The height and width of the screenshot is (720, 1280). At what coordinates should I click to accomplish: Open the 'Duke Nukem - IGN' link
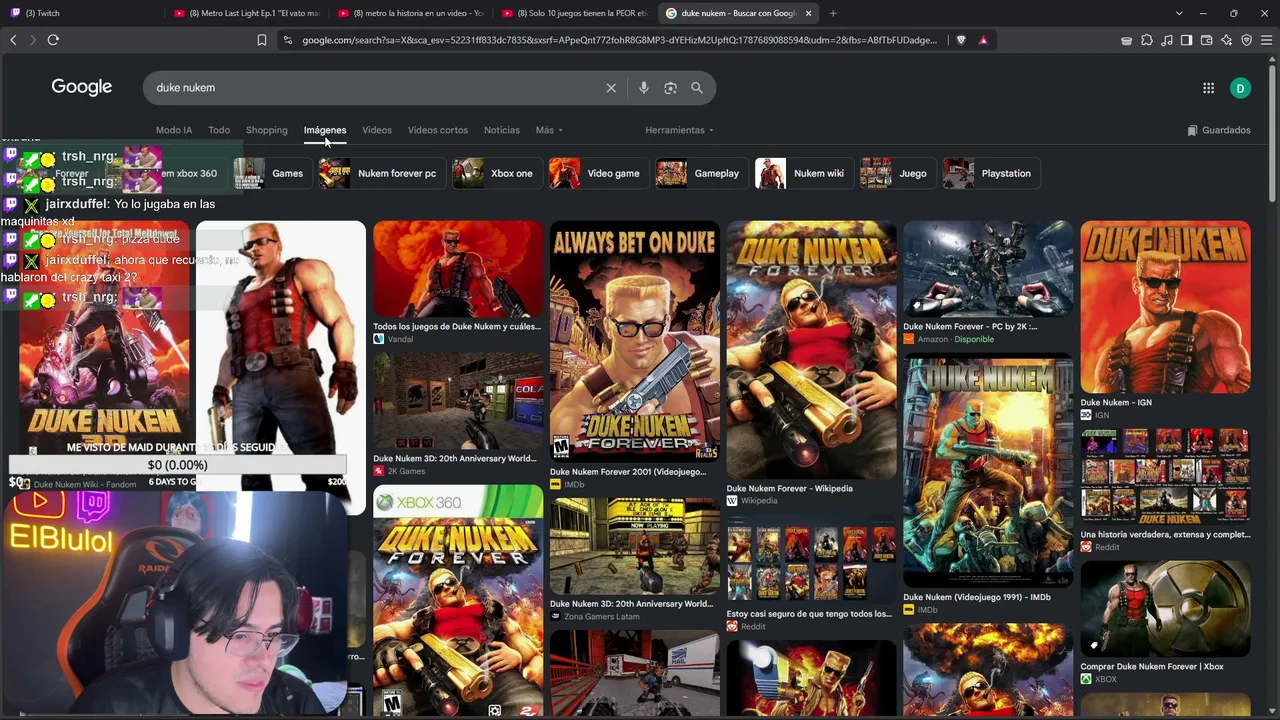pyautogui.click(x=1116, y=403)
